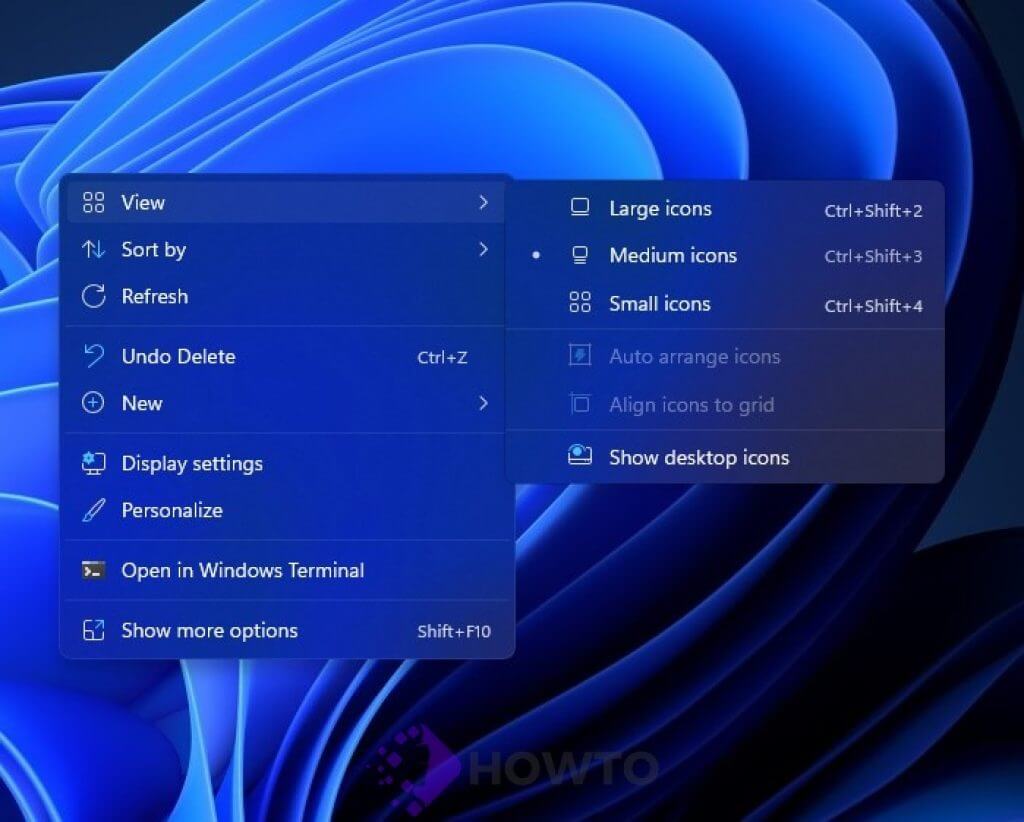The width and height of the screenshot is (1024, 822).
Task: Toggle Align icons to grid option
Action: pos(725,405)
